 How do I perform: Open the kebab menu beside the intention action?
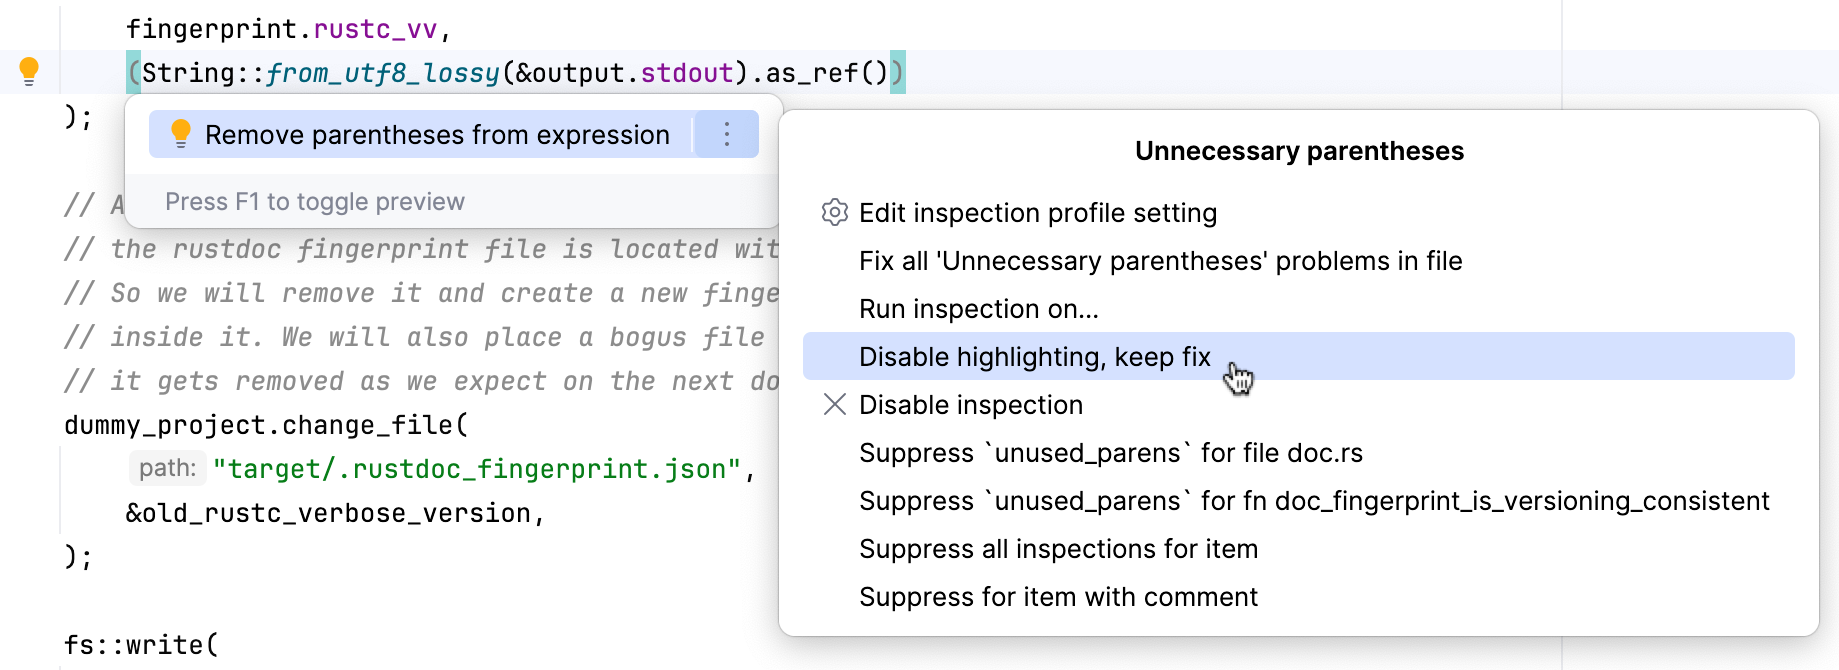click(727, 133)
